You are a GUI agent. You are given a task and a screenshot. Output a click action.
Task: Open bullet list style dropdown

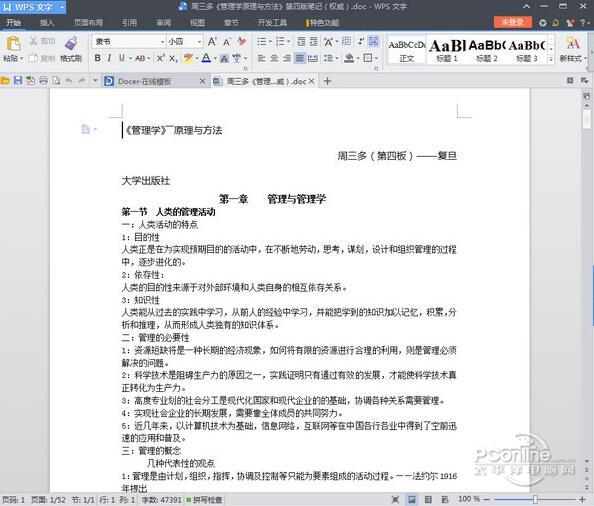[x=270, y=41]
